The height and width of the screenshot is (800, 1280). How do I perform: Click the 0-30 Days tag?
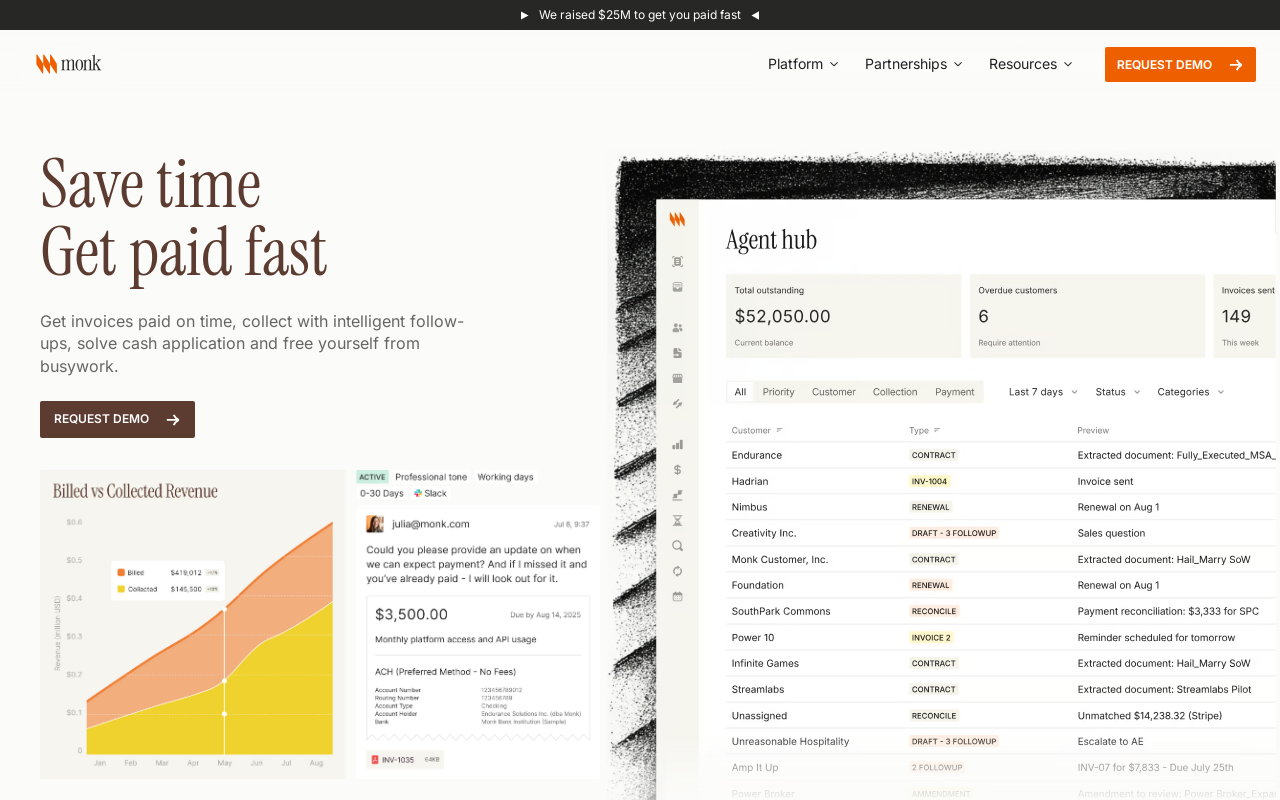[x=382, y=493]
